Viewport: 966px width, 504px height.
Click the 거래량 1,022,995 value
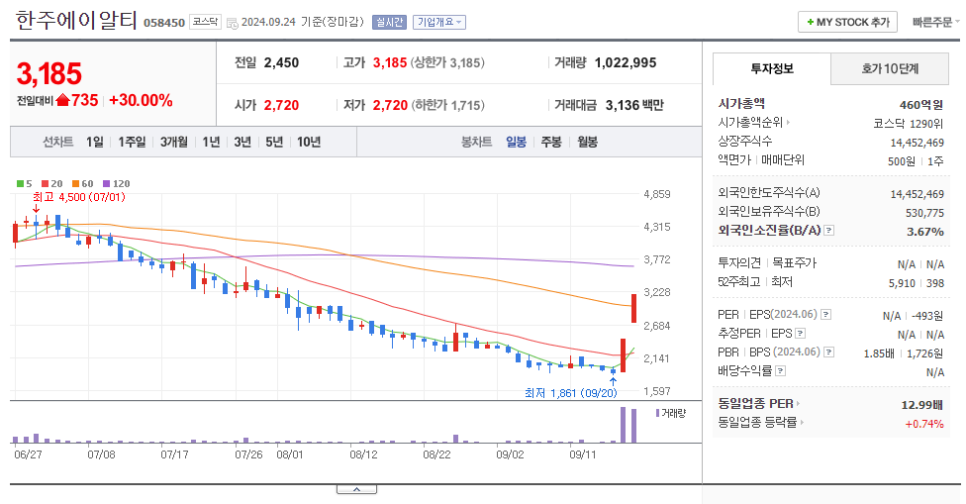tap(625, 63)
